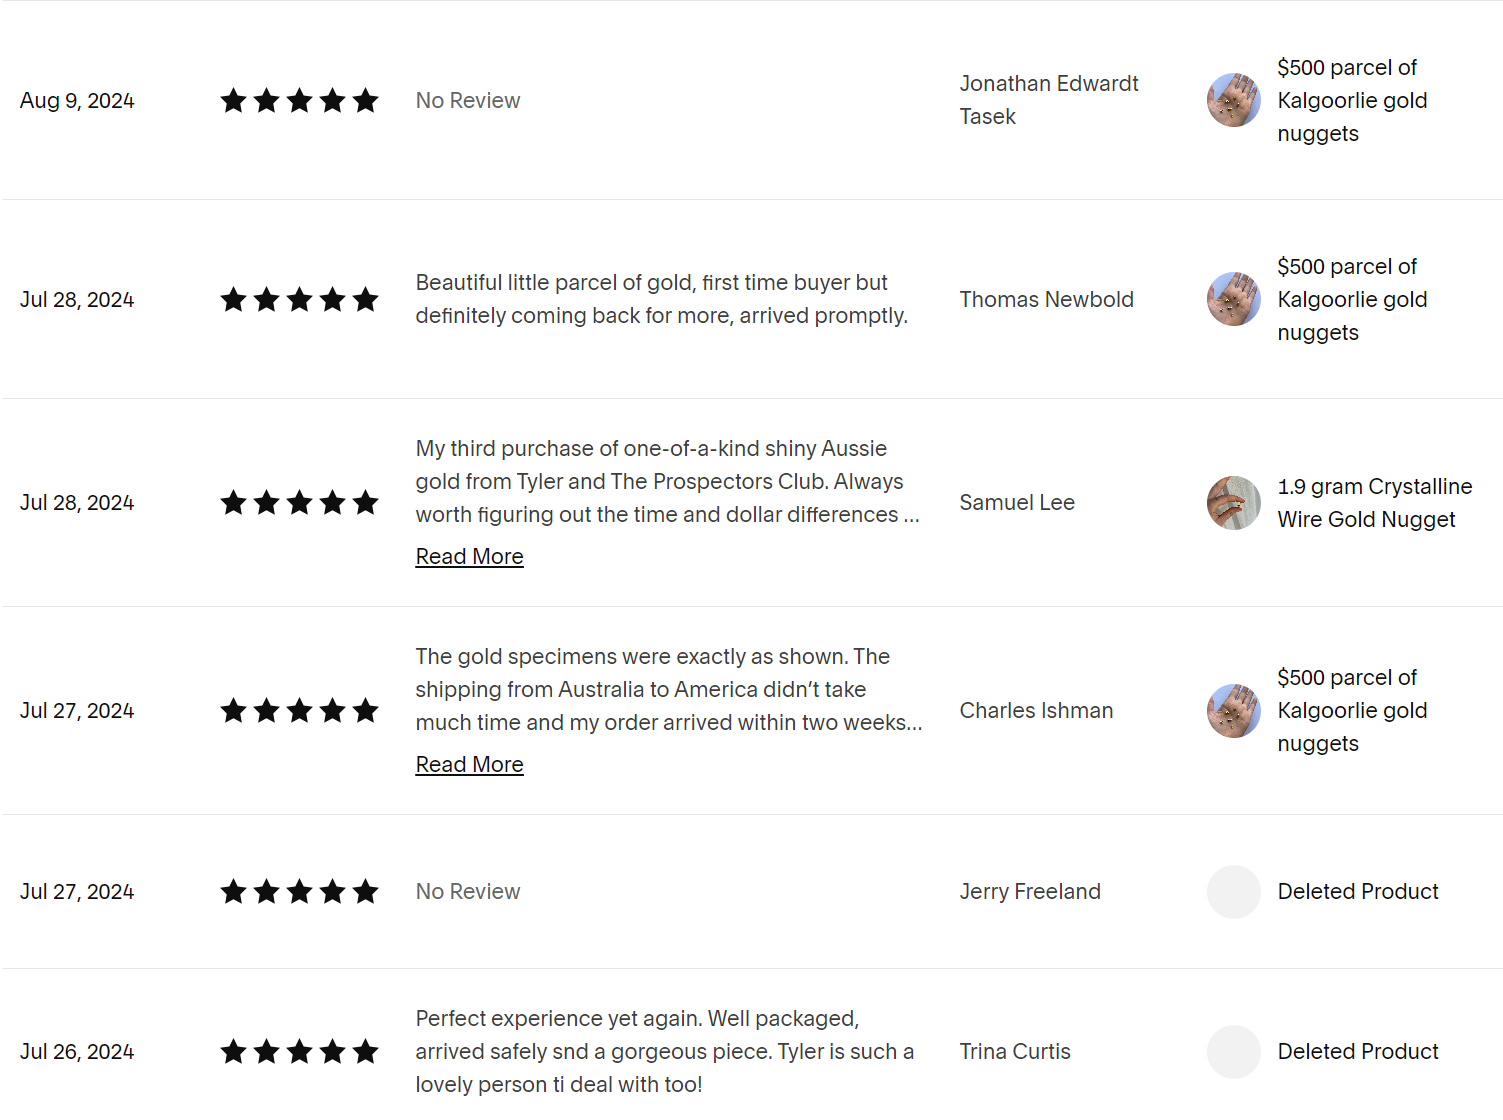
Task: Click the Jul 26, 2024 review date
Action: pyautogui.click(x=77, y=1052)
